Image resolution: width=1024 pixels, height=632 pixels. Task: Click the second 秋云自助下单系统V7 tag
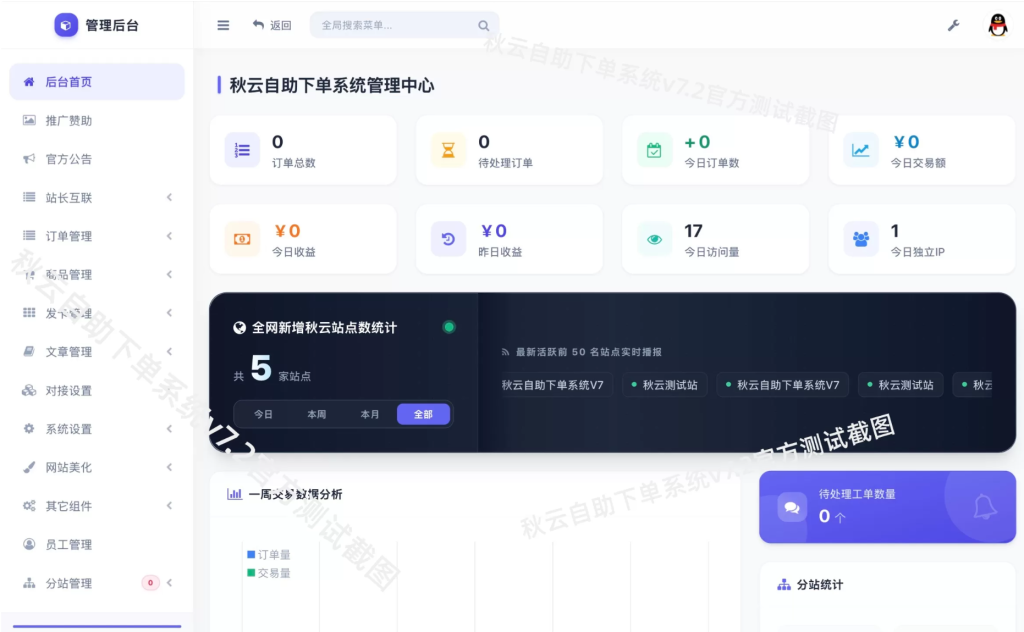pyautogui.click(x=782, y=385)
